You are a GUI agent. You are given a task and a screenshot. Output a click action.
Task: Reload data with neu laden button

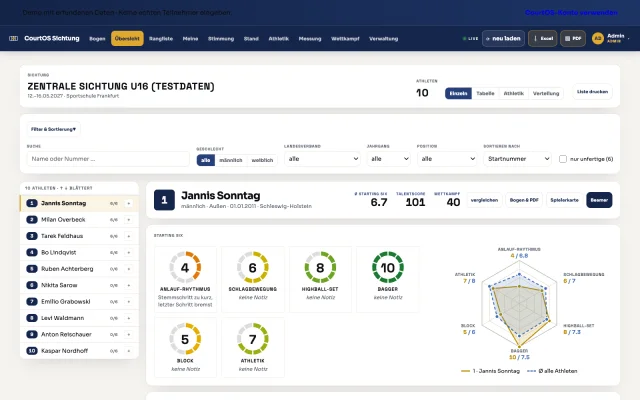coord(503,38)
